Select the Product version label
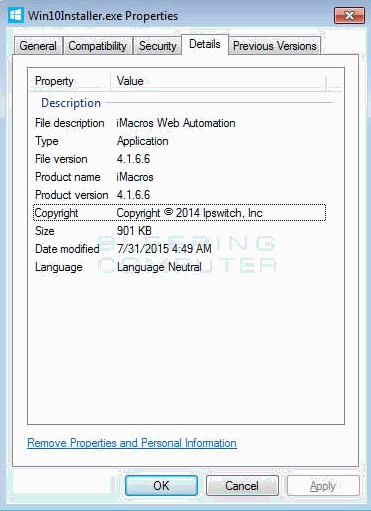Viewport: 371px width, 511px height. point(72,195)
